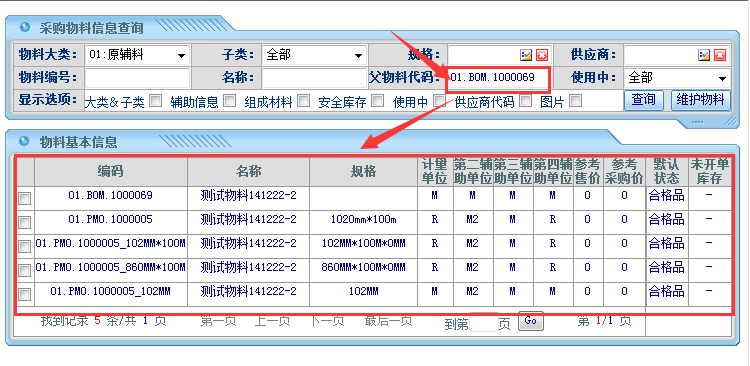This screenshot has width=750, height=366.
Task: Click the 查询 button
Action: click(x=644, y=100)
